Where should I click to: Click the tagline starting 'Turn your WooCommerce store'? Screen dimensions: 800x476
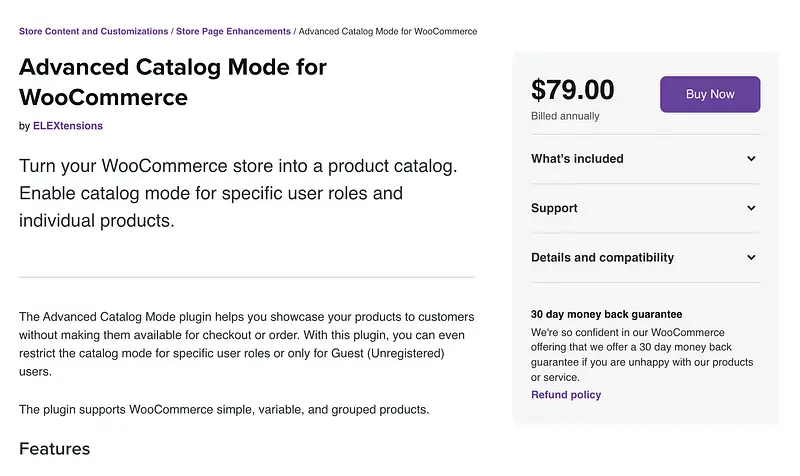[238, 193]
